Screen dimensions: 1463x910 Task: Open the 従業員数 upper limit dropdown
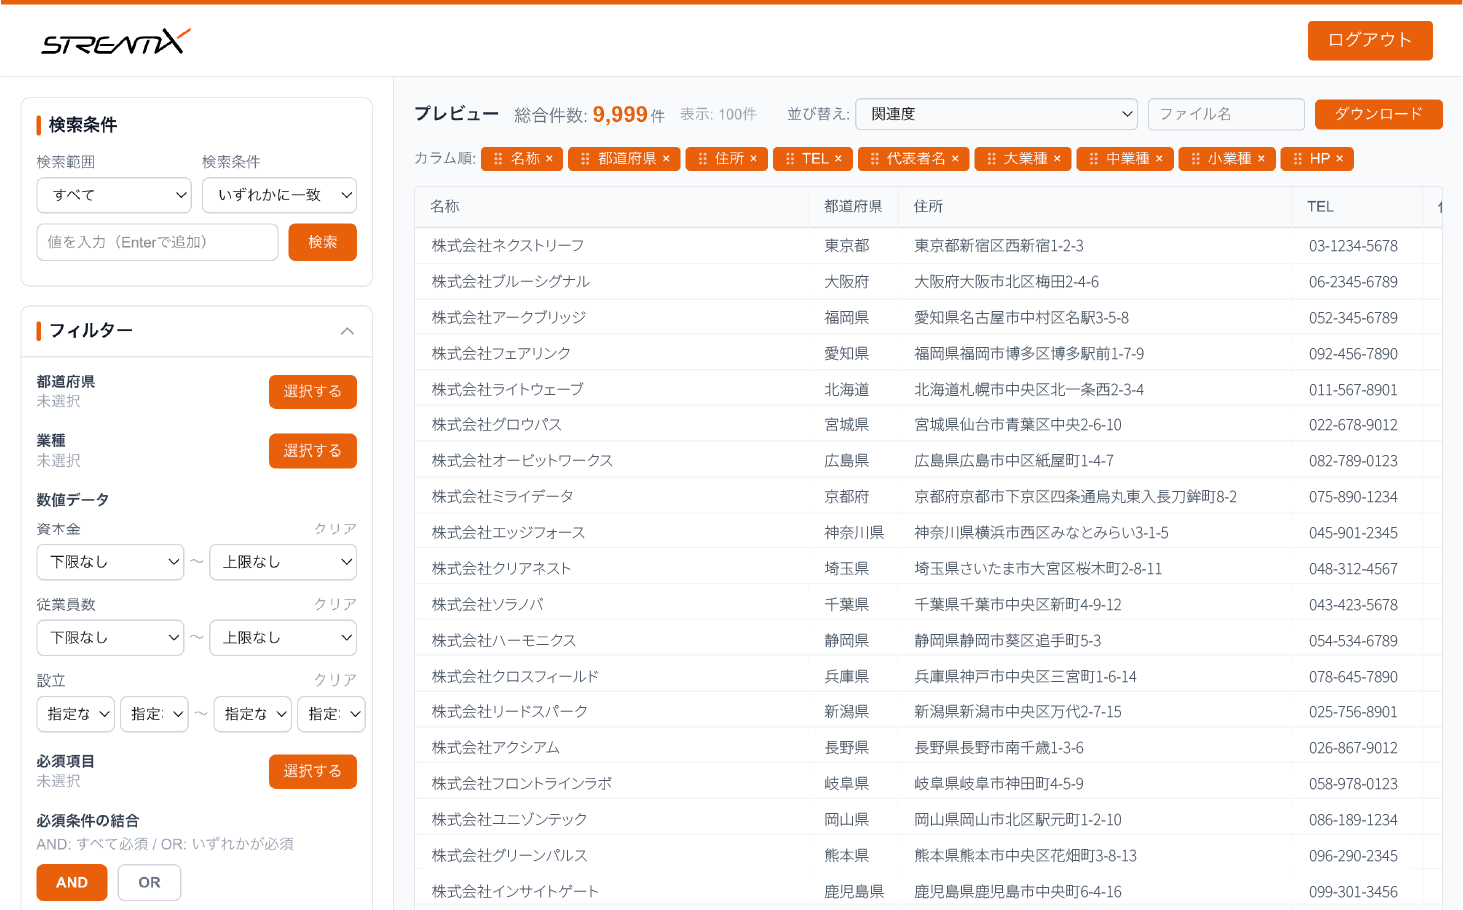pyautogui.click(x=283, y=638)
